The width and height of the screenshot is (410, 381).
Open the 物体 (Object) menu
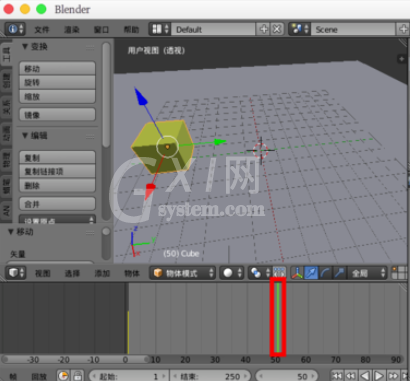pos(132,273)
